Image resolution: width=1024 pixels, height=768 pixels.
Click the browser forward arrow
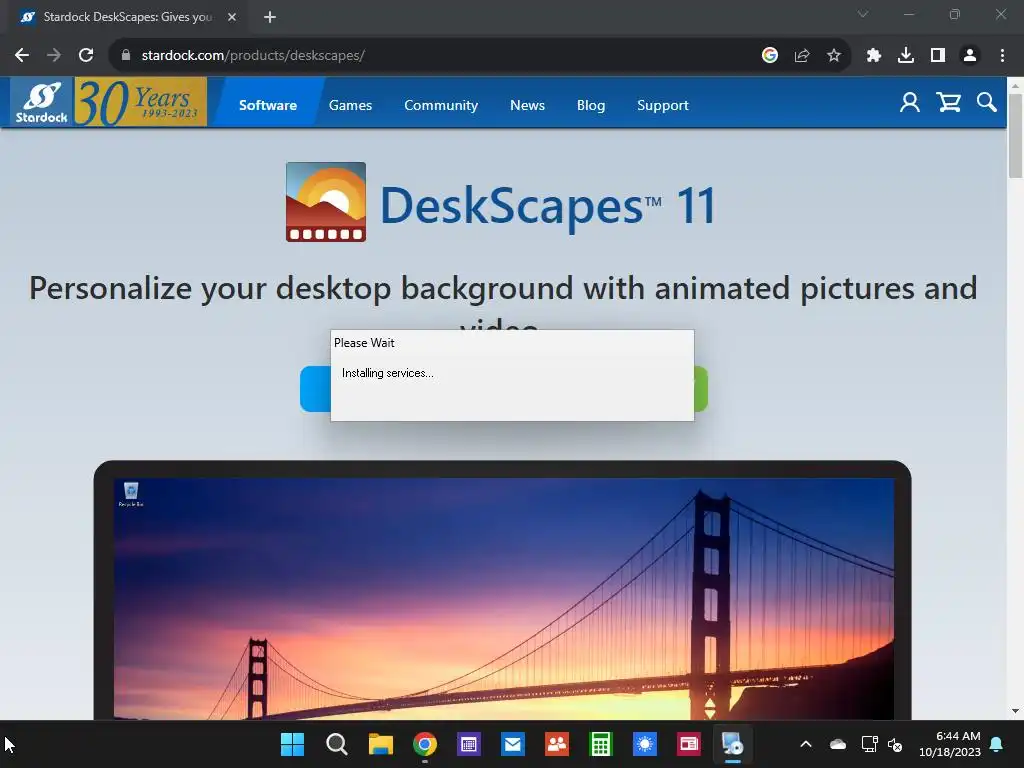[54, 56]
